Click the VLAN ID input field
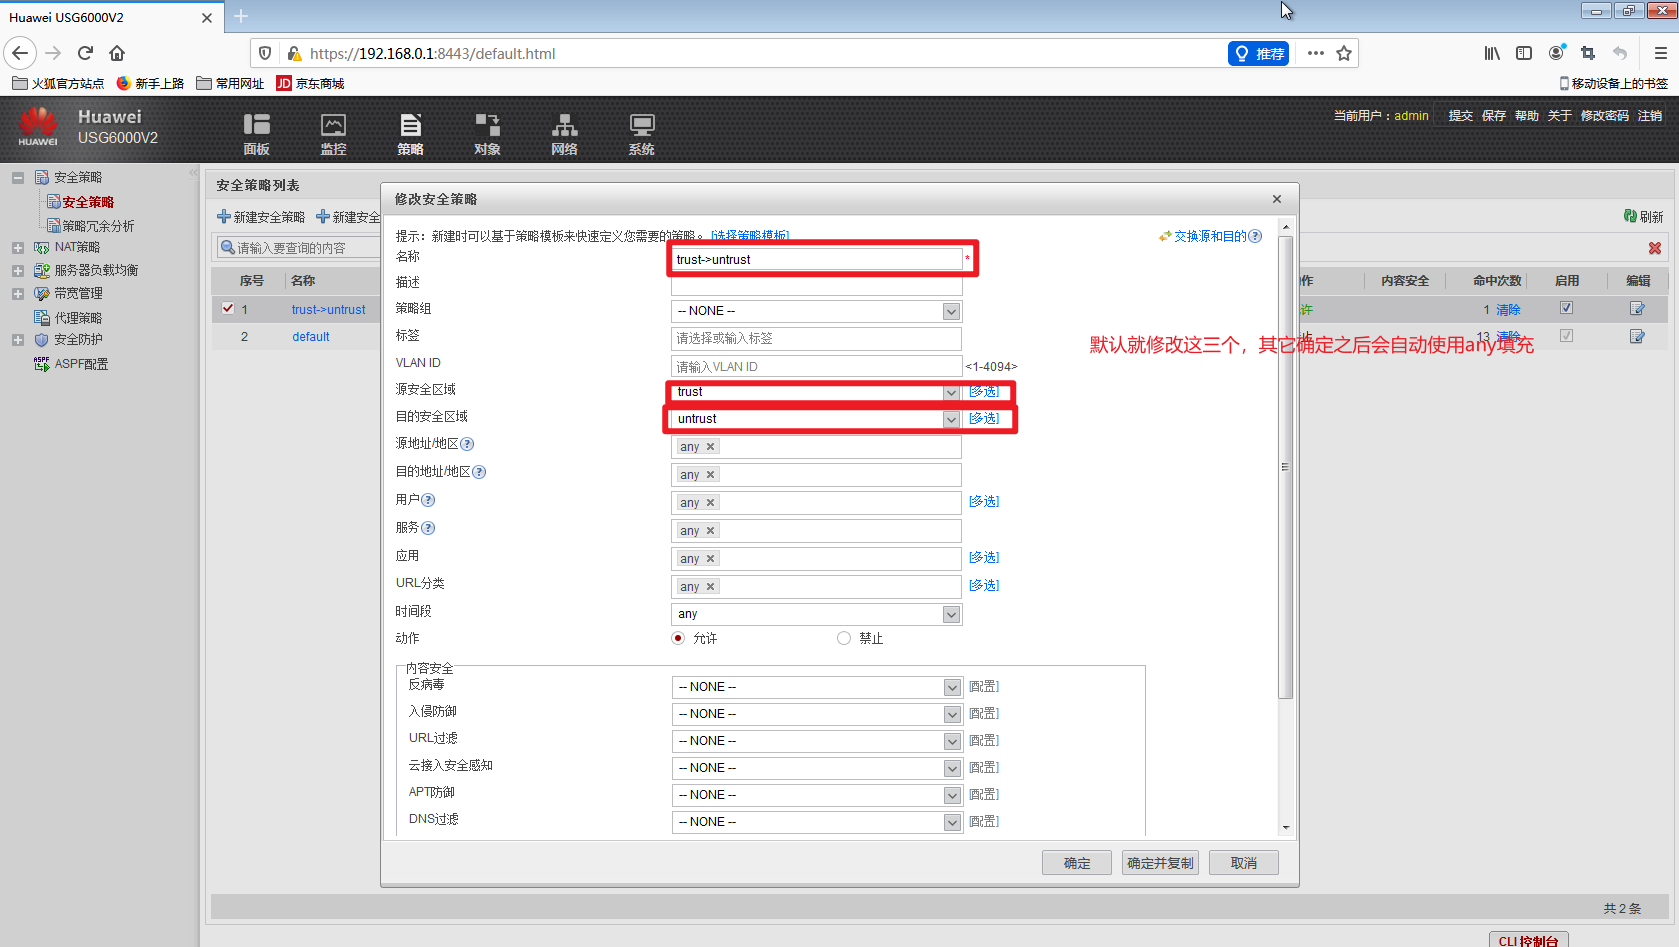Screen dimensions: 1679x947 pos(816,366)
